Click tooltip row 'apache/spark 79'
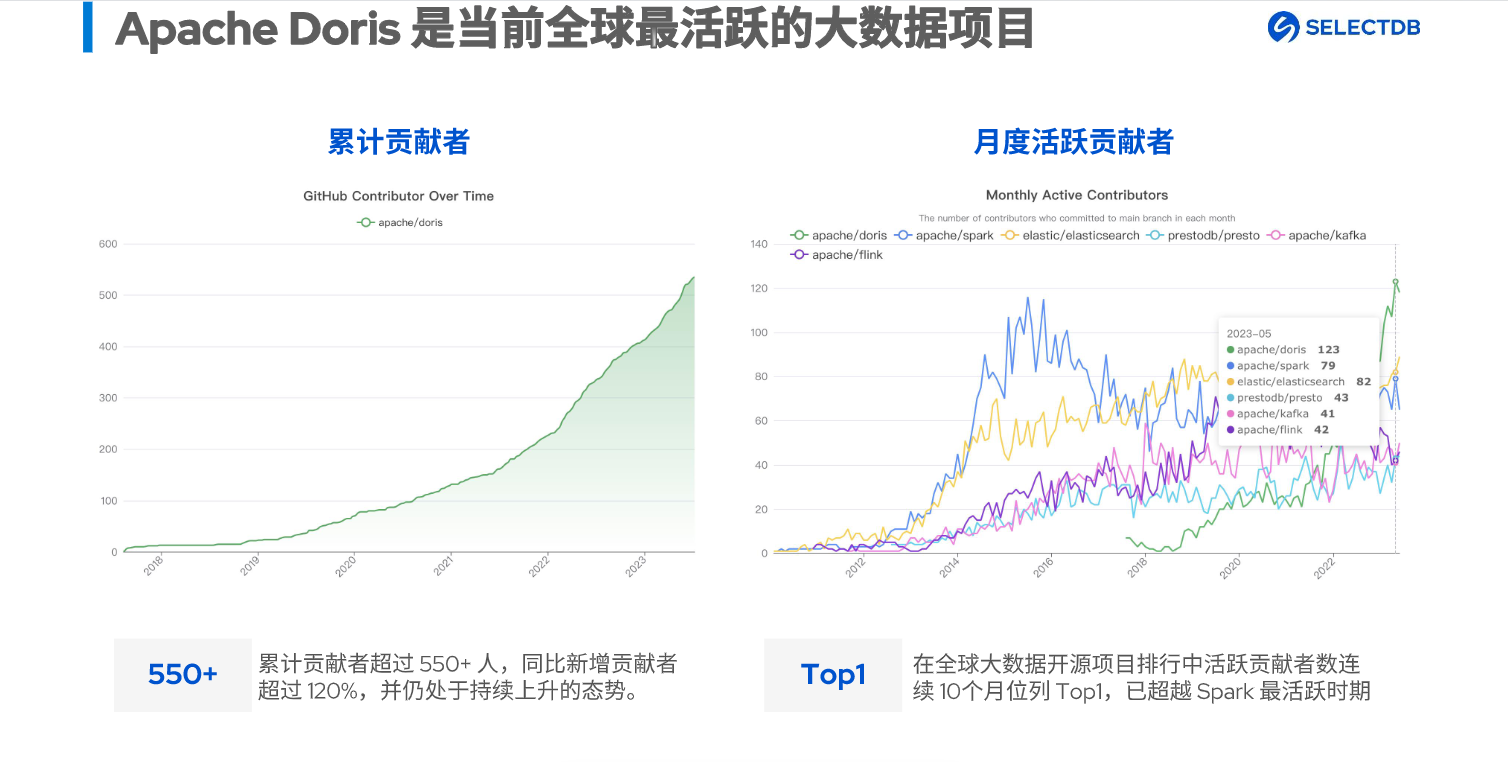This screenshot has width=1508, height=762. [x=1281, y=366]
